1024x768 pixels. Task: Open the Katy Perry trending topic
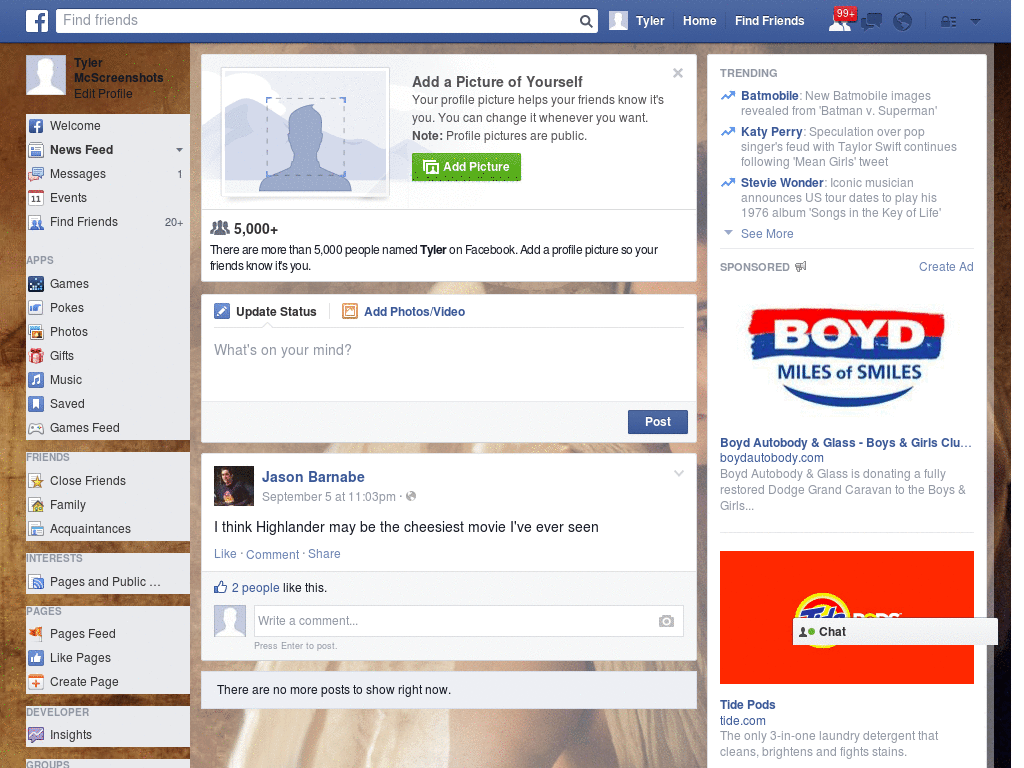771,132
